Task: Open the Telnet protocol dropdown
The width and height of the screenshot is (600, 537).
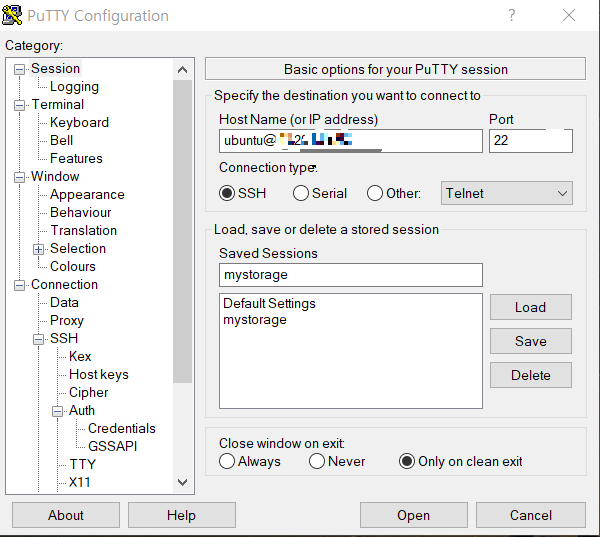Action: 507,193
